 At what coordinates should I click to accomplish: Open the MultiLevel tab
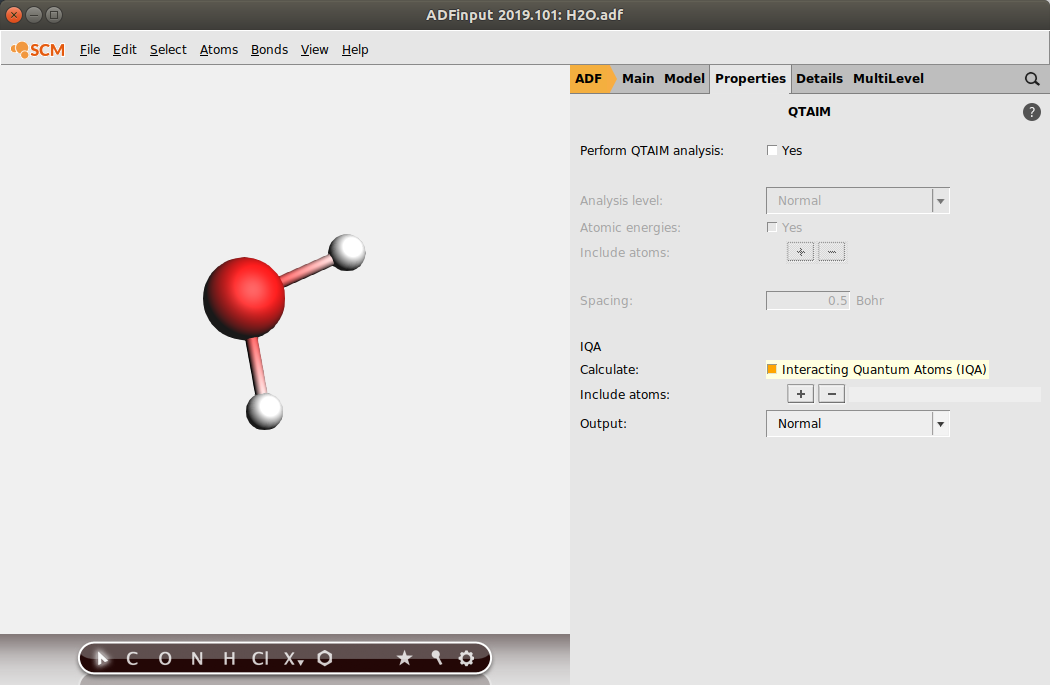coord(888,78)
